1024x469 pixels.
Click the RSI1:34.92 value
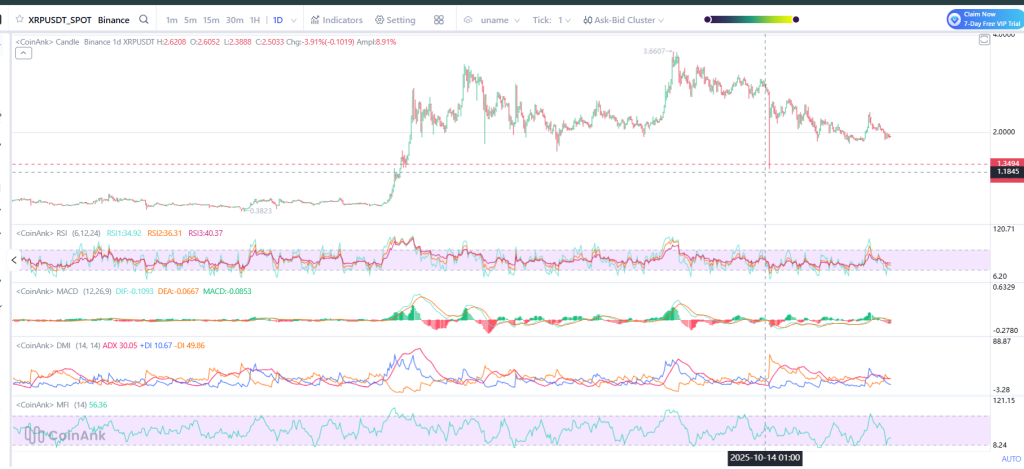[123, 233]
